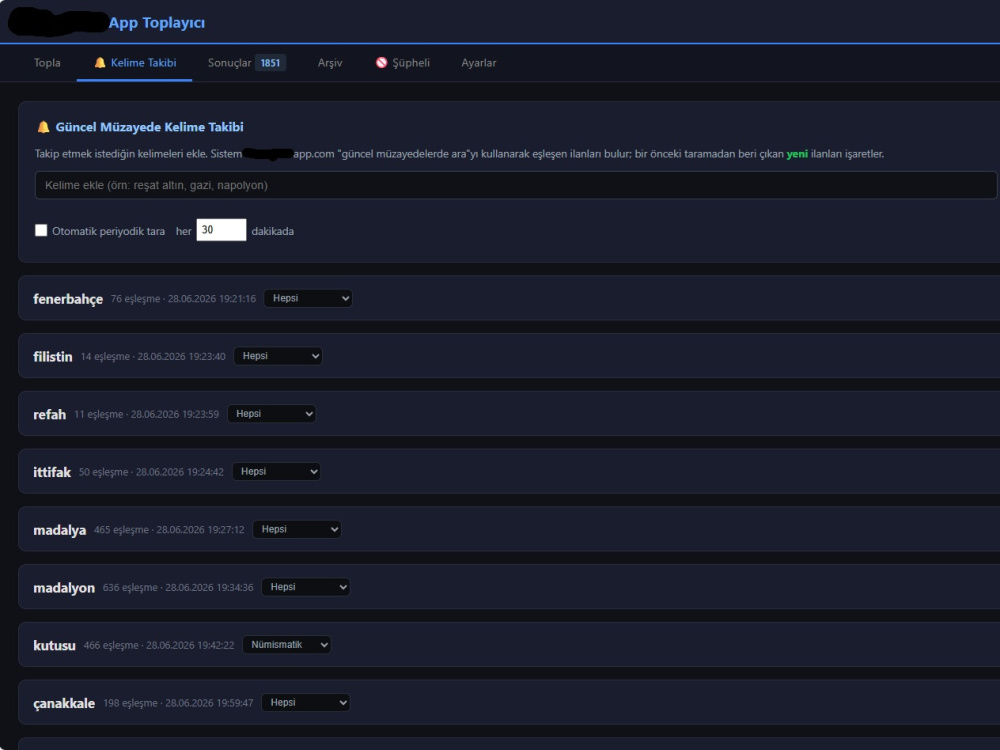The width and height of the screenshot is (1000, 750).
Task: Open the filistin Hepsi dropdown
Action: tap(277, 356)
